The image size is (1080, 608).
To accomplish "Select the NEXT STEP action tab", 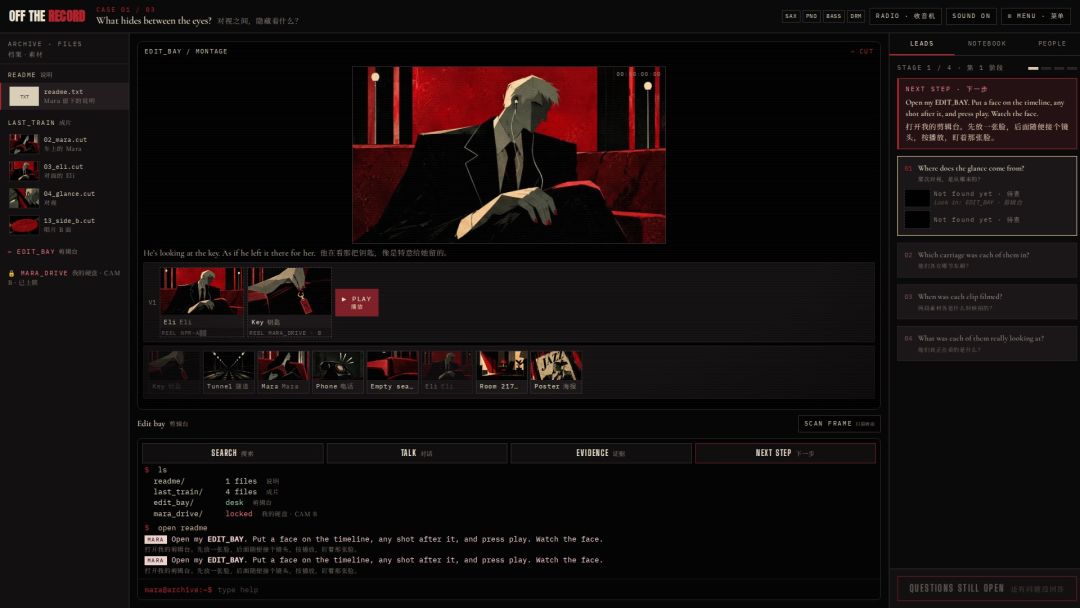I will pos(785,453).
